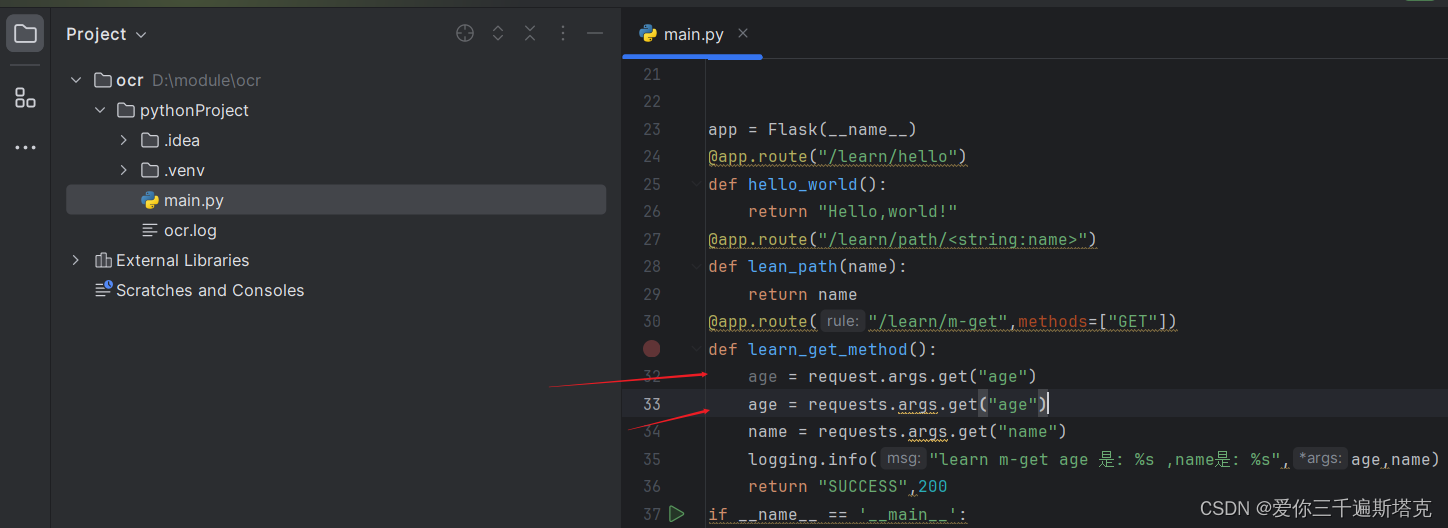Open Project panel options menu

(563, 34)
